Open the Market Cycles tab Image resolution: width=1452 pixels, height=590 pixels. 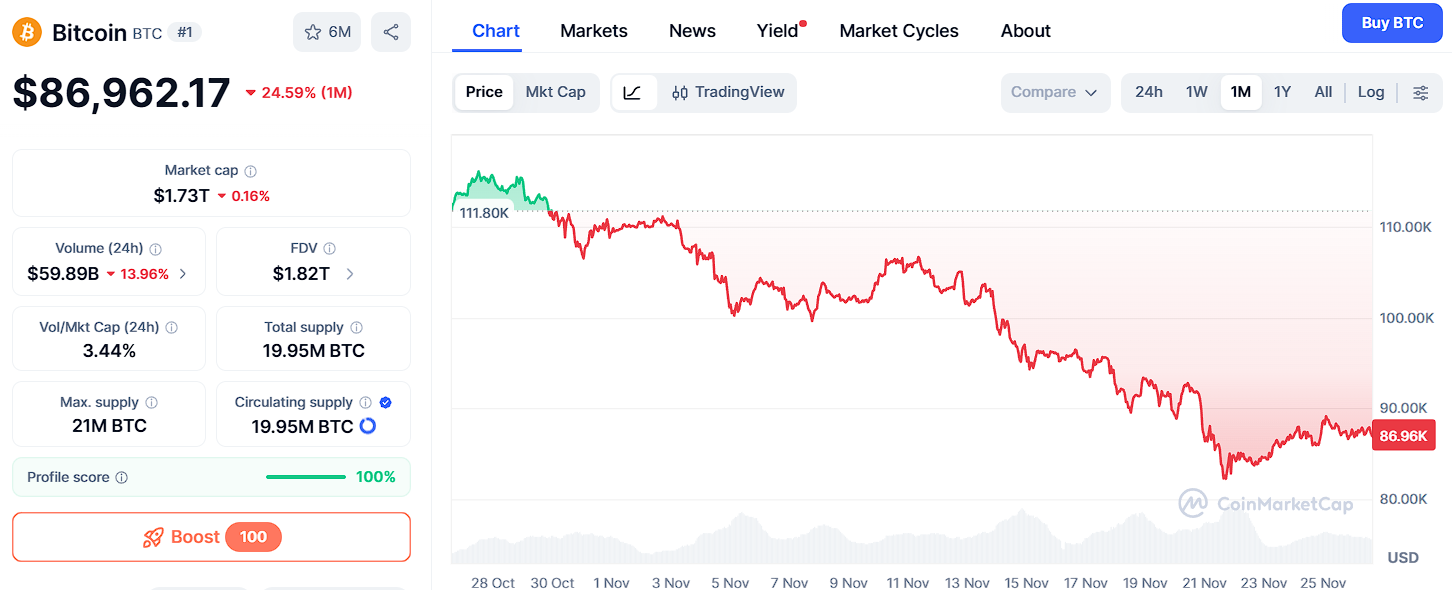coord(898,30)
